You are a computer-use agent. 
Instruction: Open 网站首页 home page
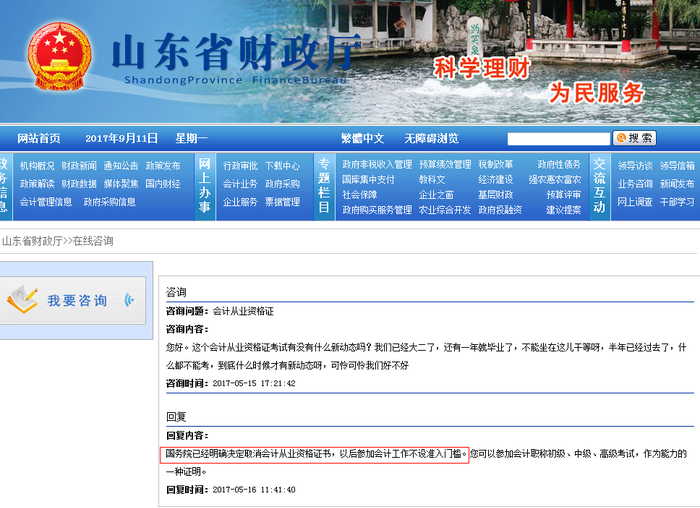point(39,138)
